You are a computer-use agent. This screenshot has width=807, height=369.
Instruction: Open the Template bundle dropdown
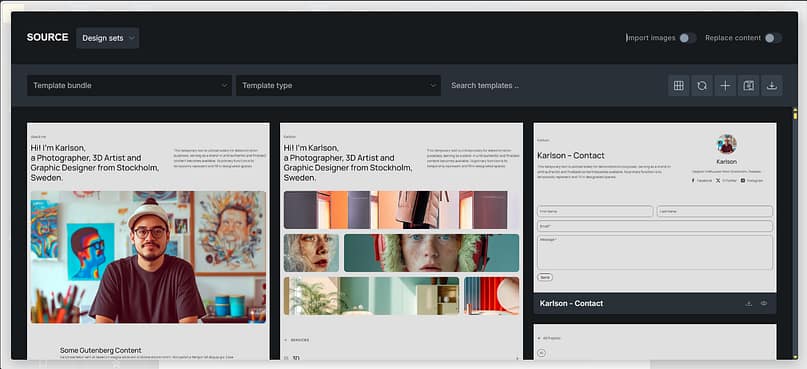pyautogui.click(x=130, y=85)
